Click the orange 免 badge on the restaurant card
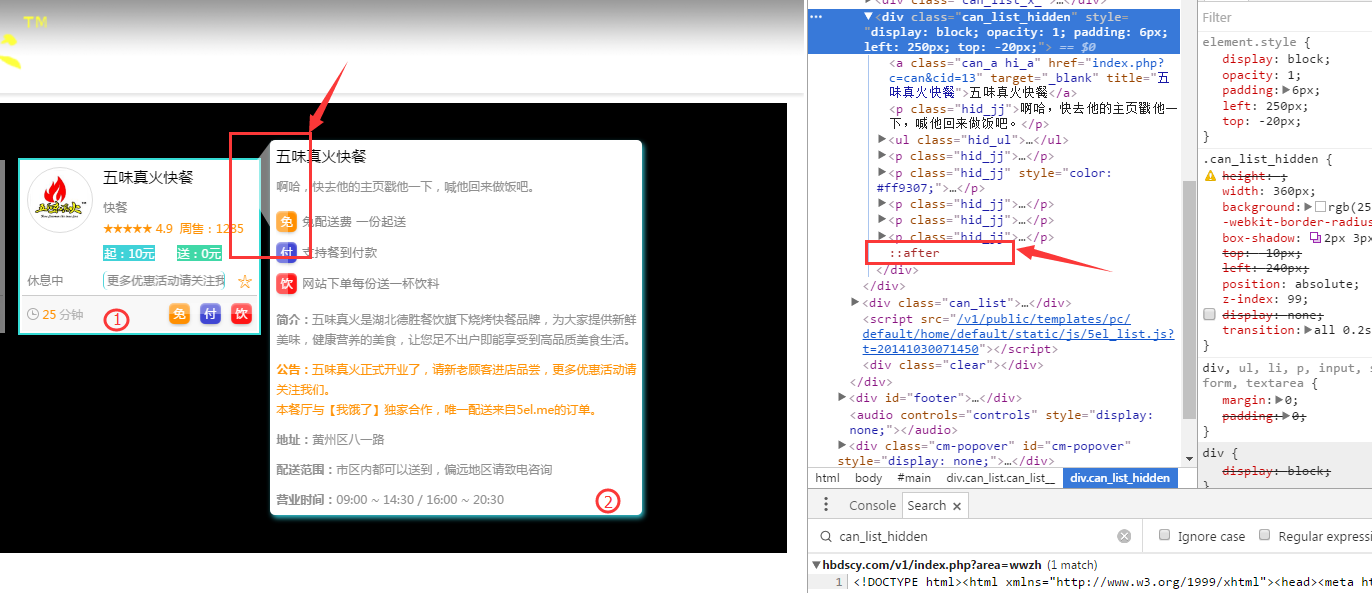This screenshot has height=593, width=1372. click(x=179, y=314)
